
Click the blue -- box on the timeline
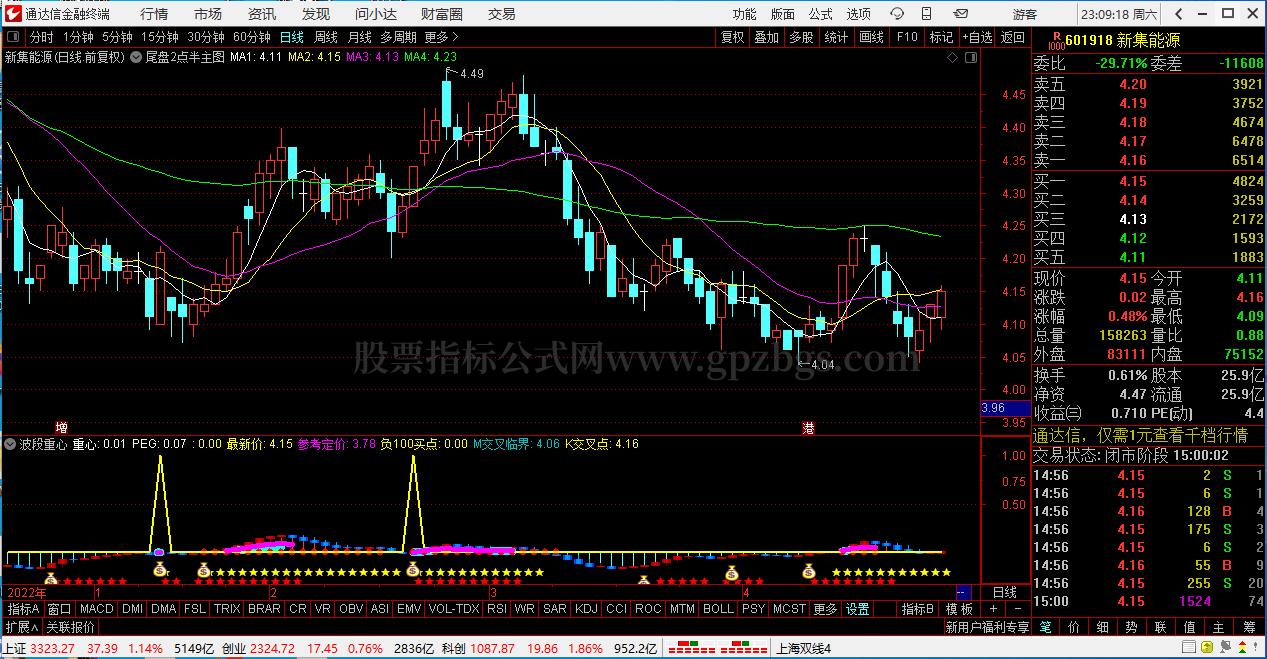963,592
